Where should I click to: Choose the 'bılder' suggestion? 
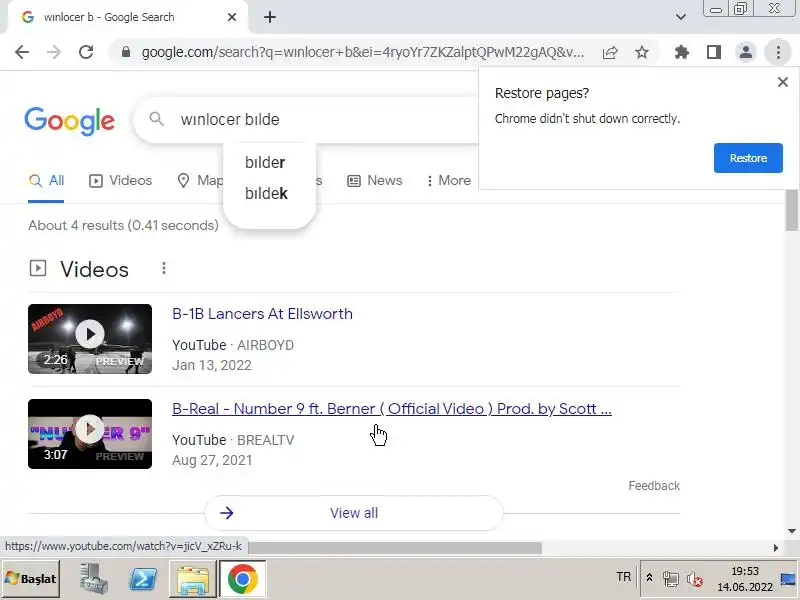265,162
